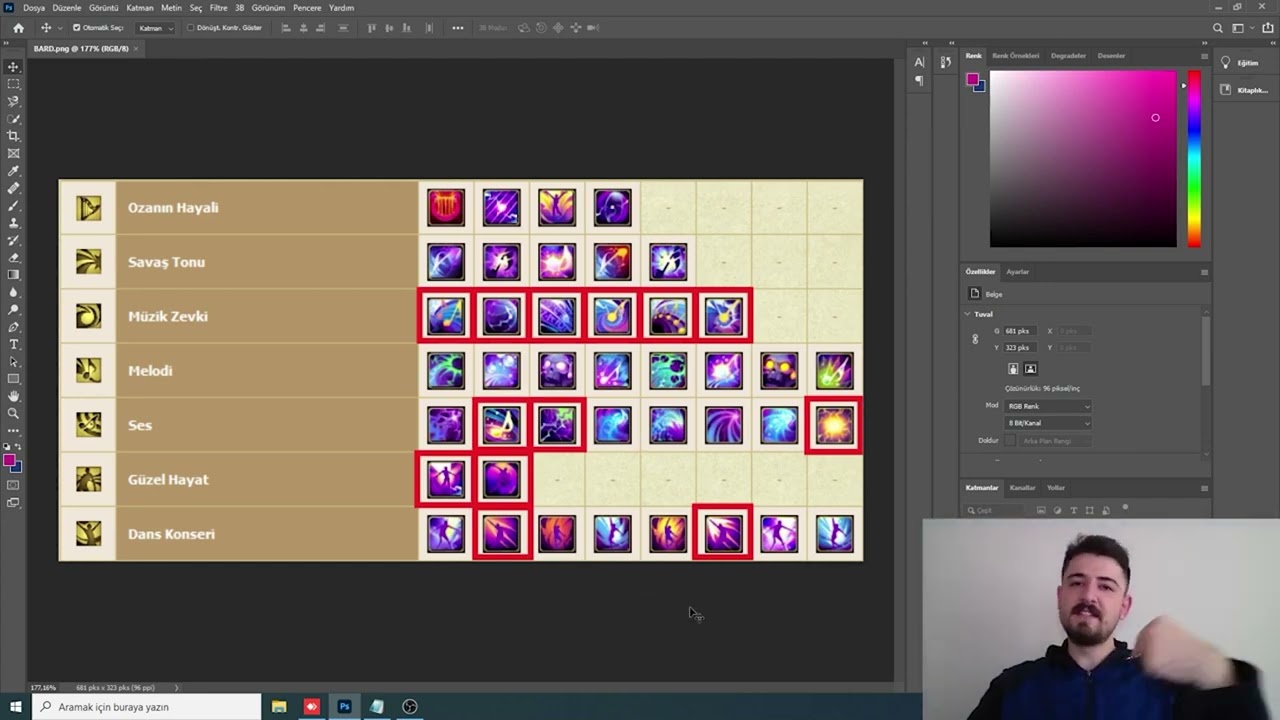Select the Brush tool
Screen dimensions: 1280x720
click(x=13, y=205)
